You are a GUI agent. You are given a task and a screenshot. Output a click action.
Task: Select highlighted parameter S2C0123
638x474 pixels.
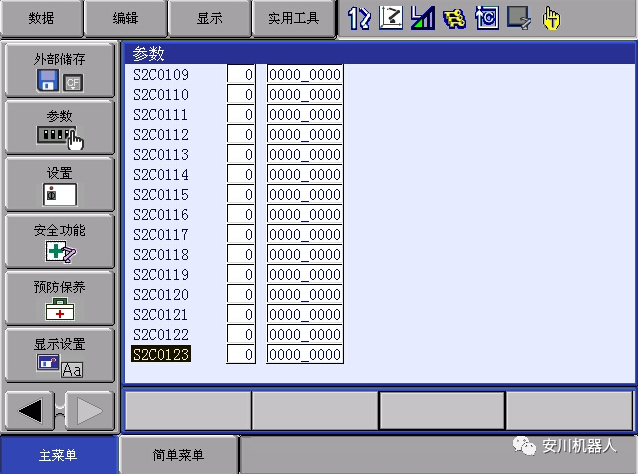tap(161, 354)
